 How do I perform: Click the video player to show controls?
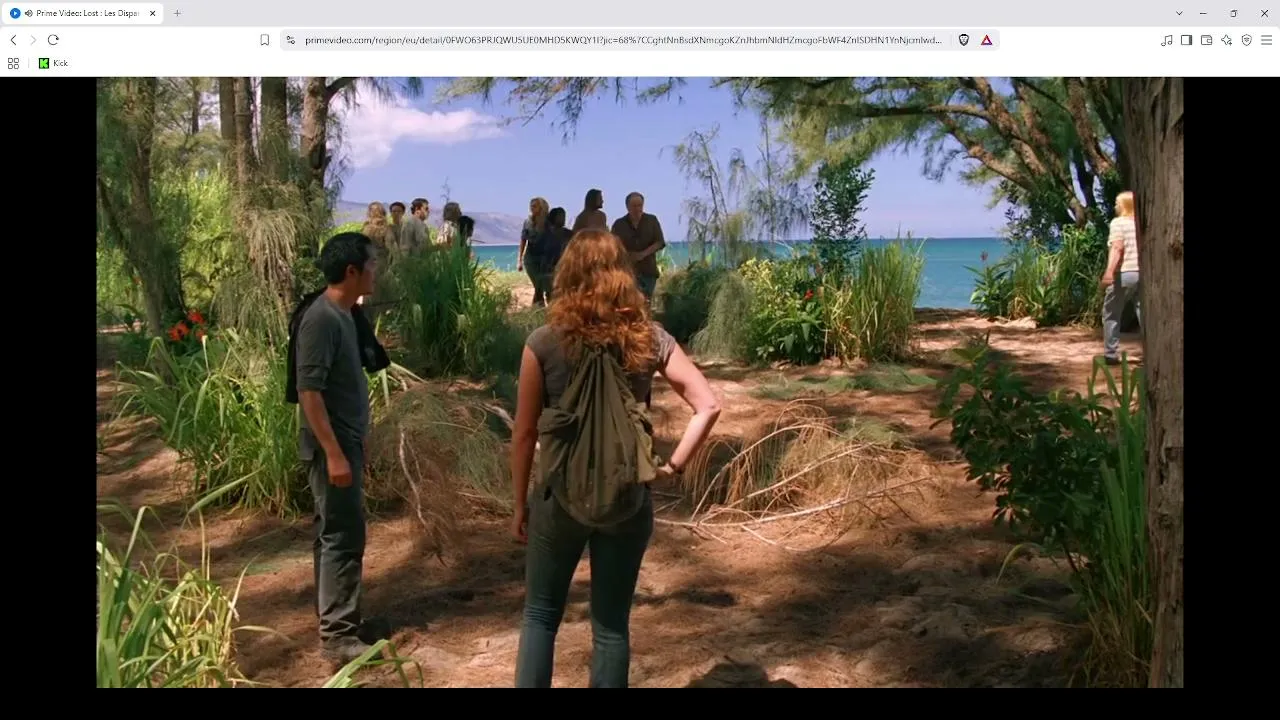pyautogui.click(x=640, y=382)
